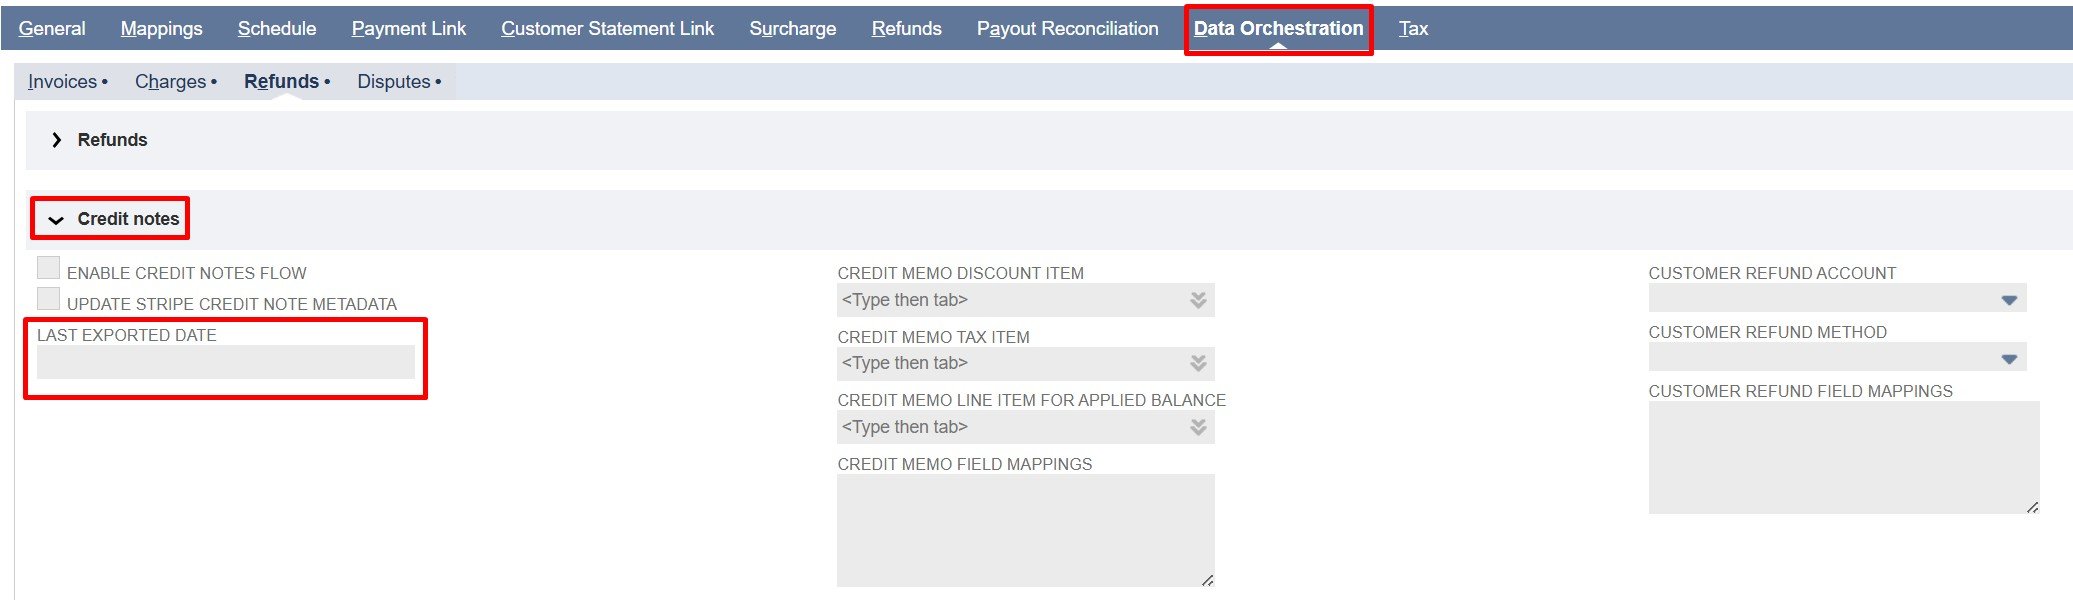
Task: Collapse the Credit notes section
Action: (57, 220)
